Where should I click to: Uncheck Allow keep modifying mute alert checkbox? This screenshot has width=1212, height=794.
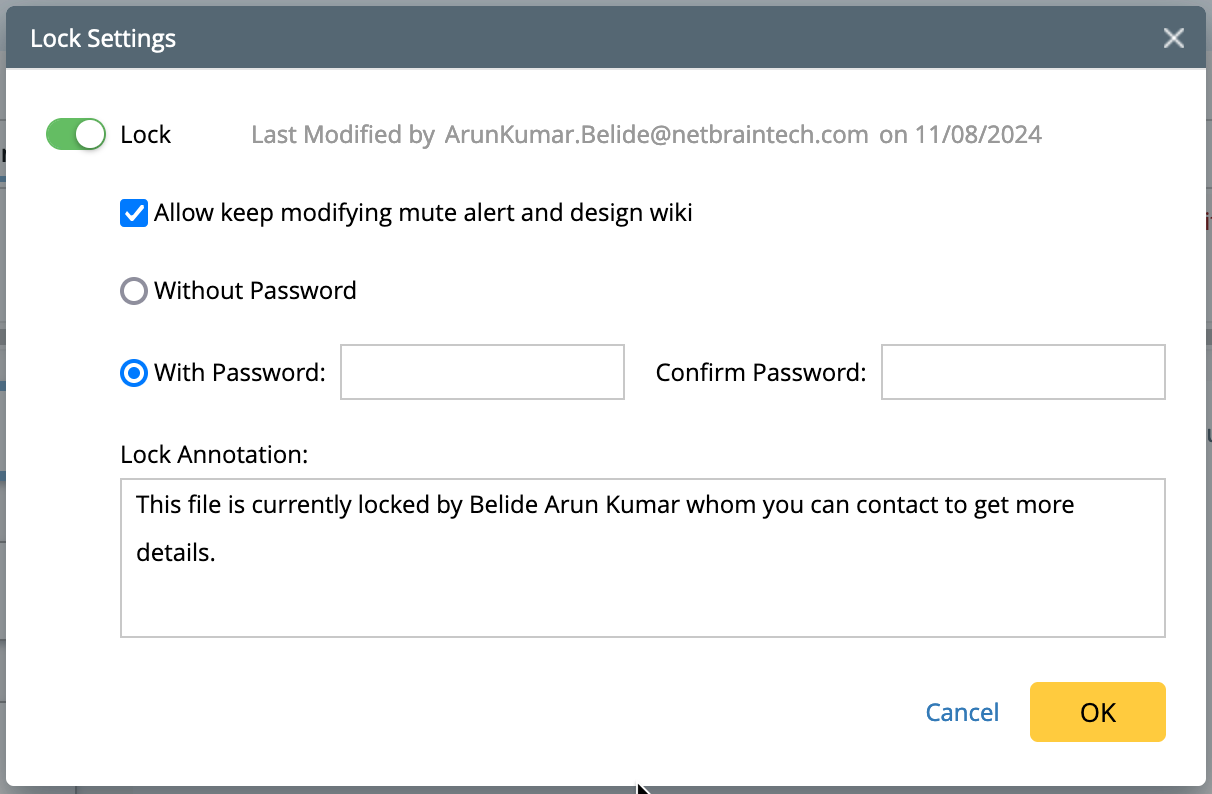134,213
